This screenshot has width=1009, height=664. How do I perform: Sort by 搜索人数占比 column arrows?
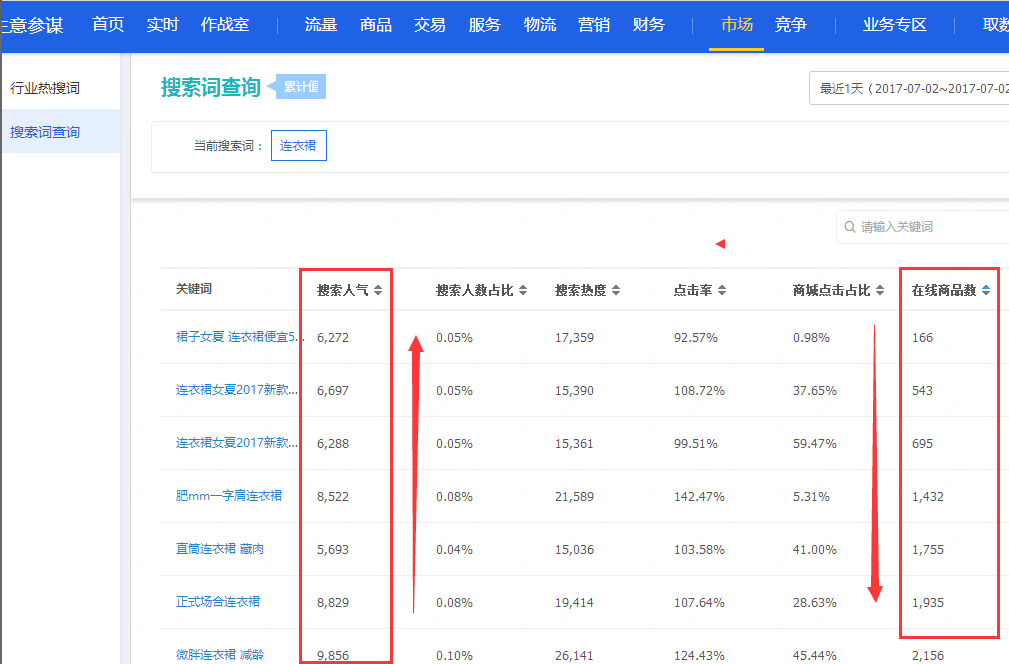pyautogui.click(x=522, y=291)
